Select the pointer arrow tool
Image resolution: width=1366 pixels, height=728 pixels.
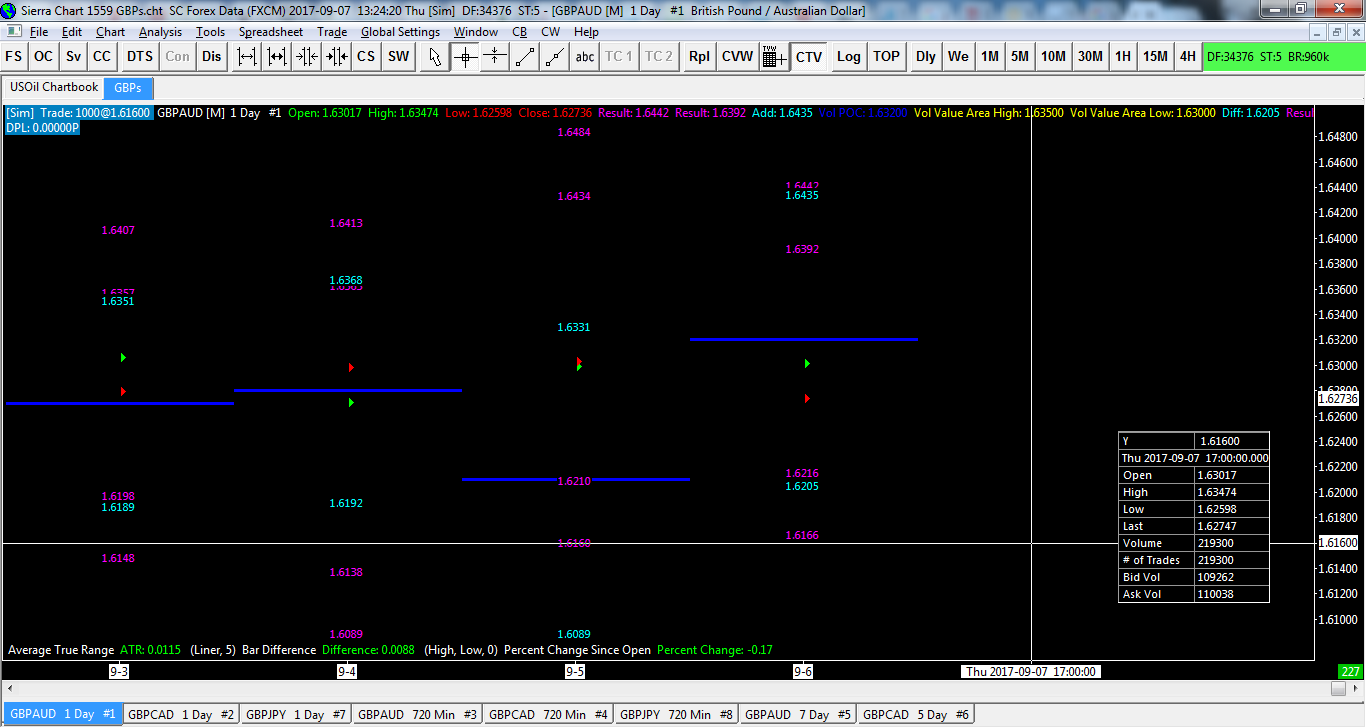pos(435,56)
